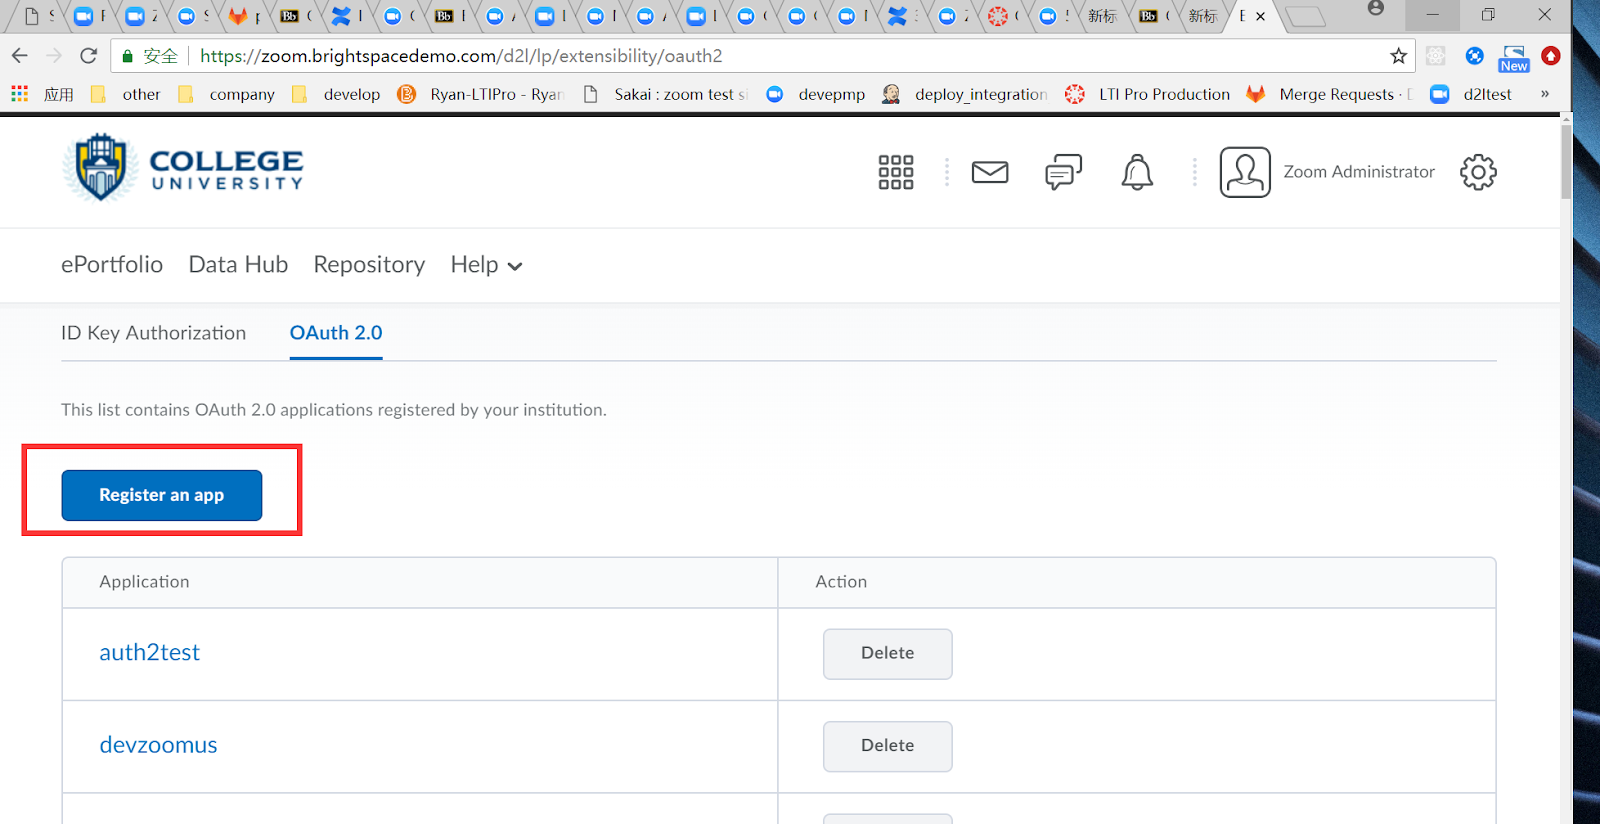Screen dimensions: 1600x824
Task: Expand the Help dropdown menu
Action: pos(486,264)
